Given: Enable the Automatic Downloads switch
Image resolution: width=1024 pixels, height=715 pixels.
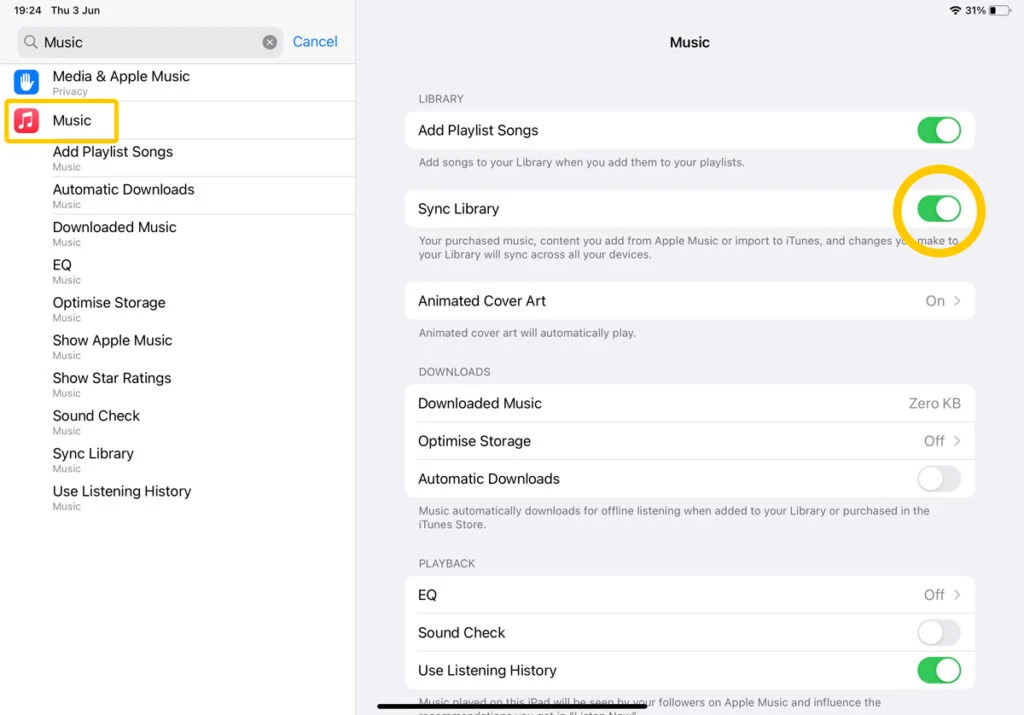Looking at the screenshot, I should 938,479.
